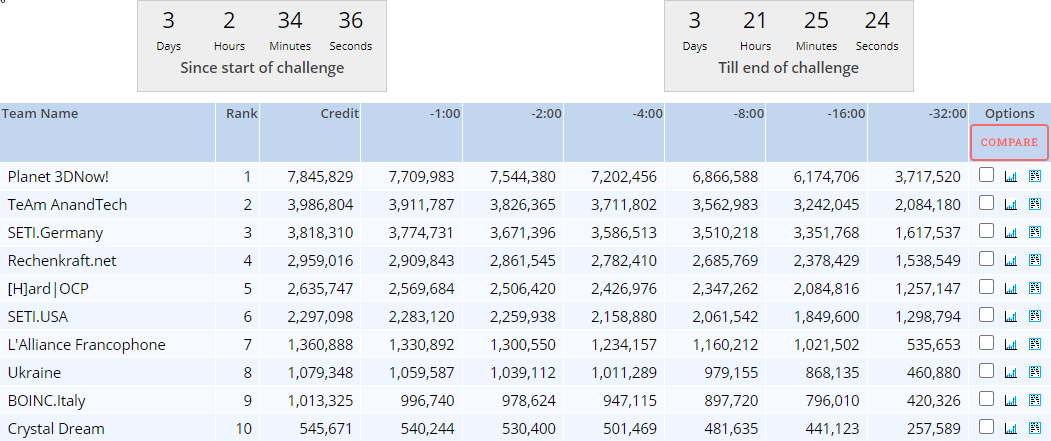
Task: Open the details table icon for Crystal Dream
Action: (x=1034, y=428)
